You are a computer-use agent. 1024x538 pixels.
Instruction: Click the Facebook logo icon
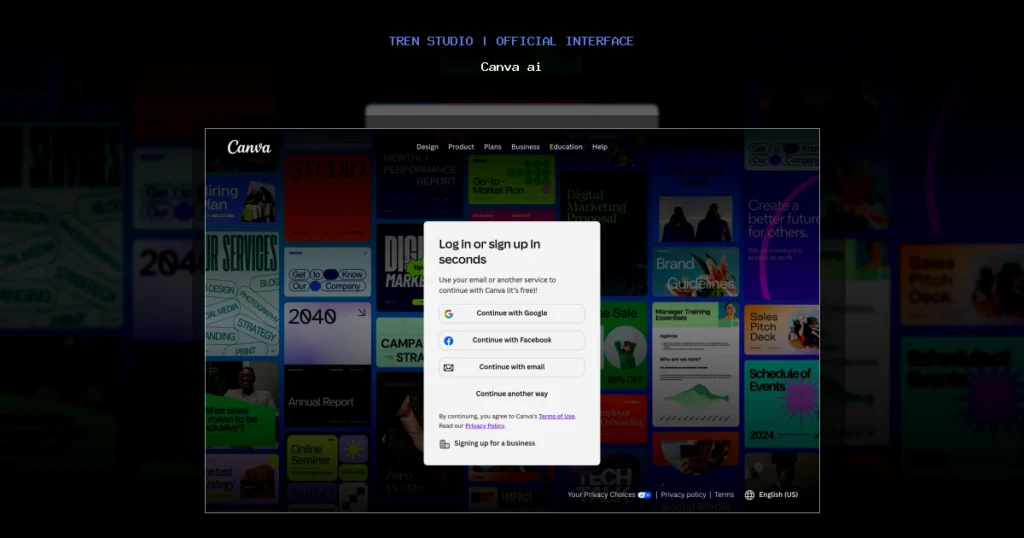point(449,341)
